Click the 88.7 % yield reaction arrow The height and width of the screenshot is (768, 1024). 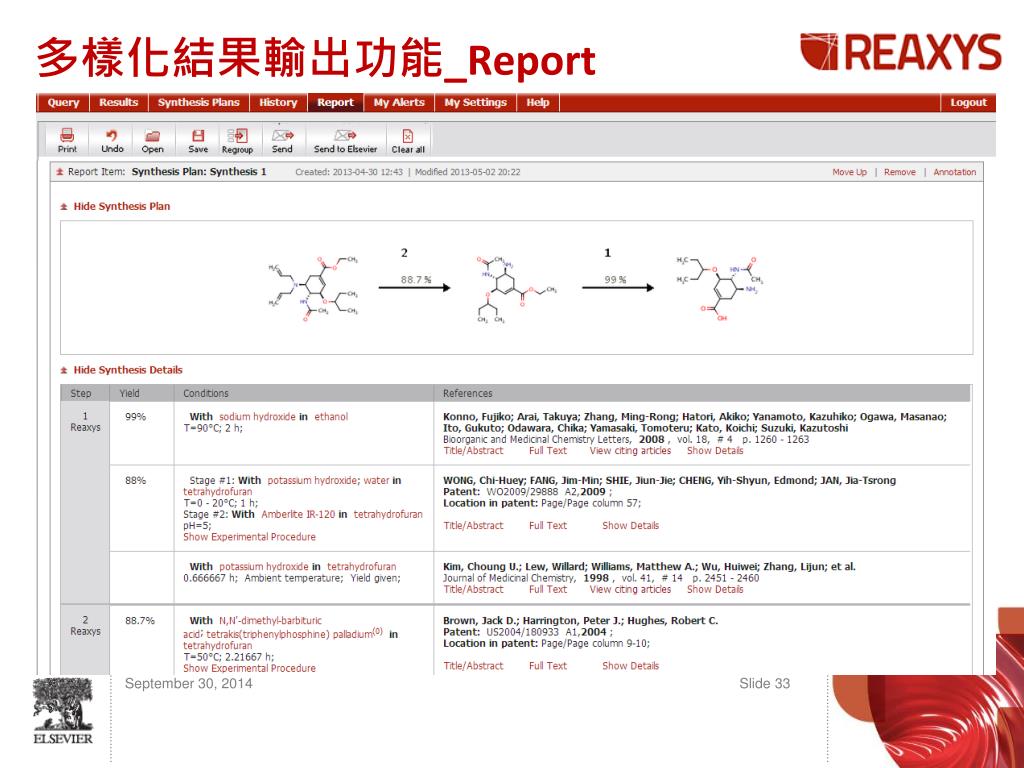(x=414, y=287)
